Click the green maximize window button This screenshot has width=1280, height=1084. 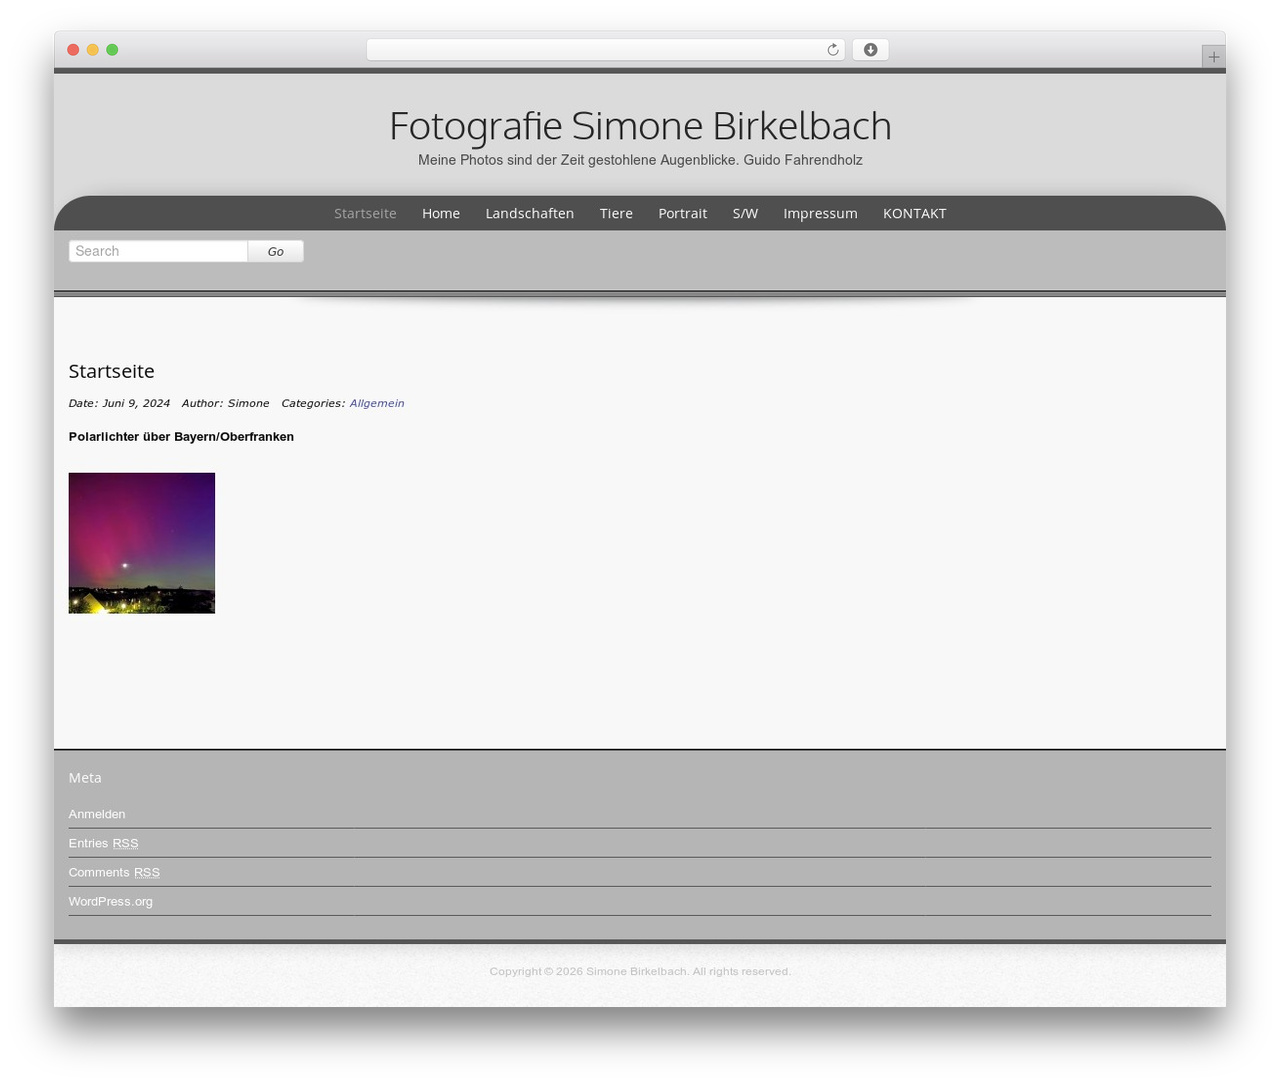tap(112, 50)
